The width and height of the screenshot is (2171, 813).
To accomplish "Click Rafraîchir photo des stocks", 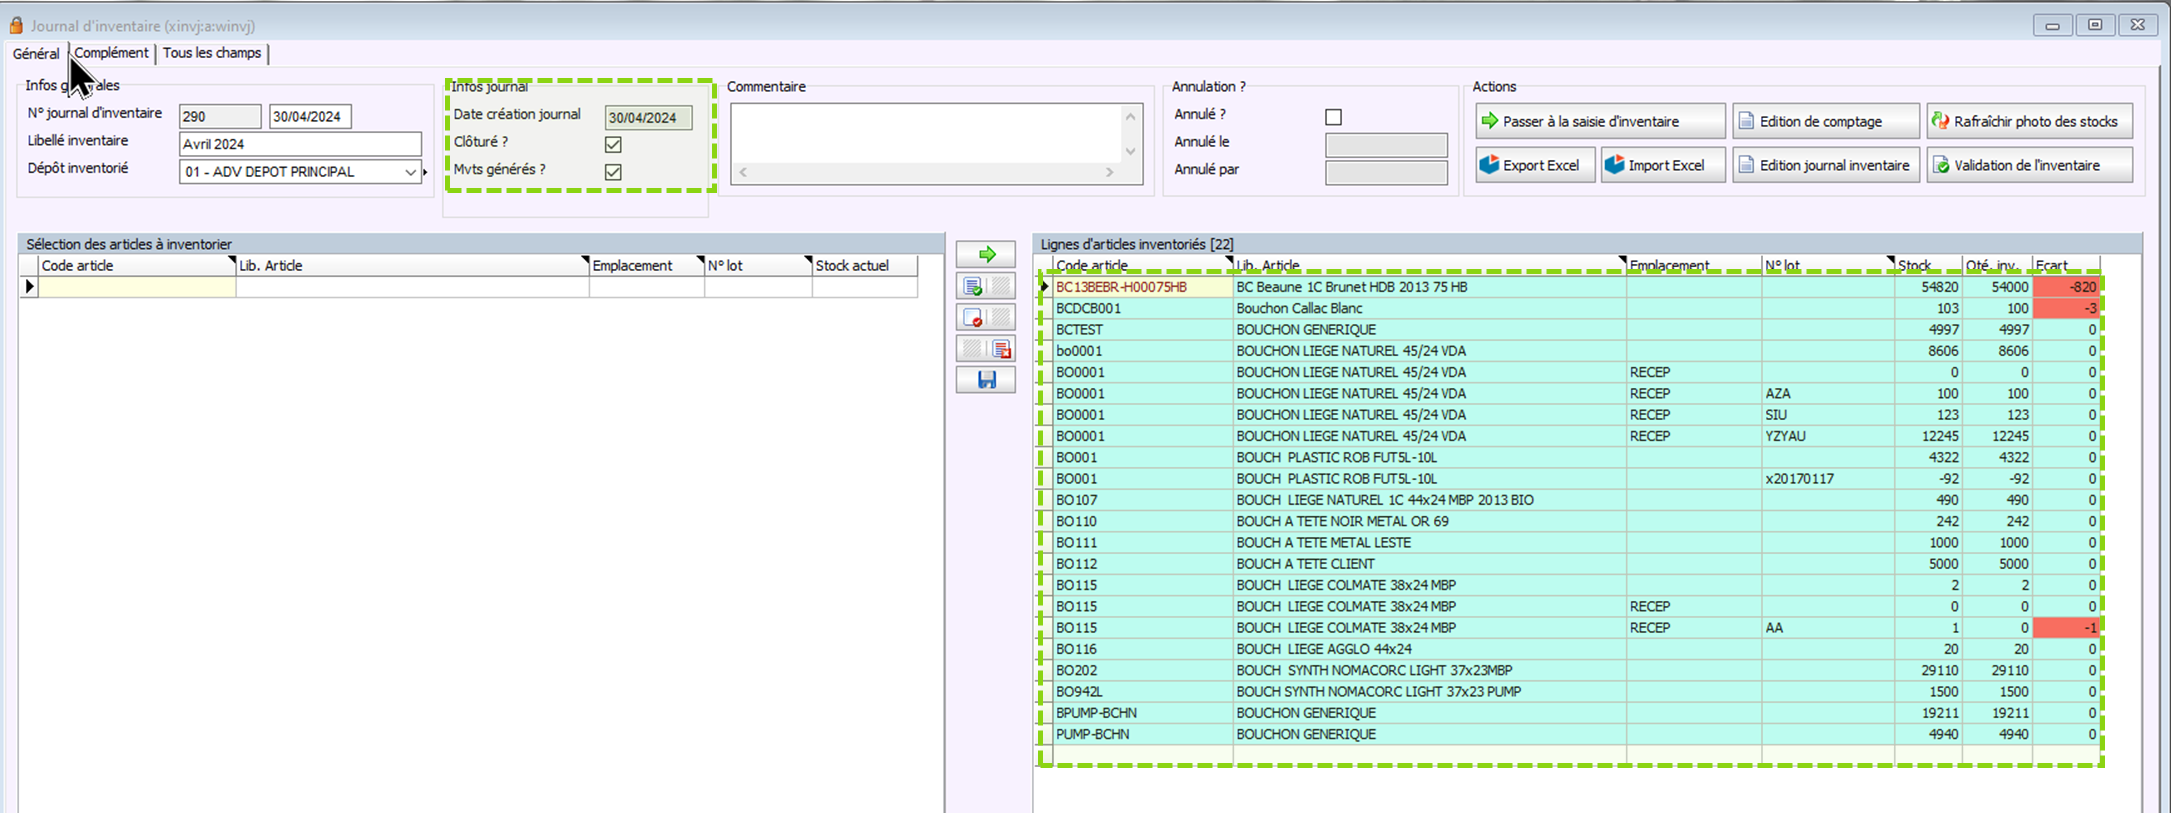I will click(2029, 121).
